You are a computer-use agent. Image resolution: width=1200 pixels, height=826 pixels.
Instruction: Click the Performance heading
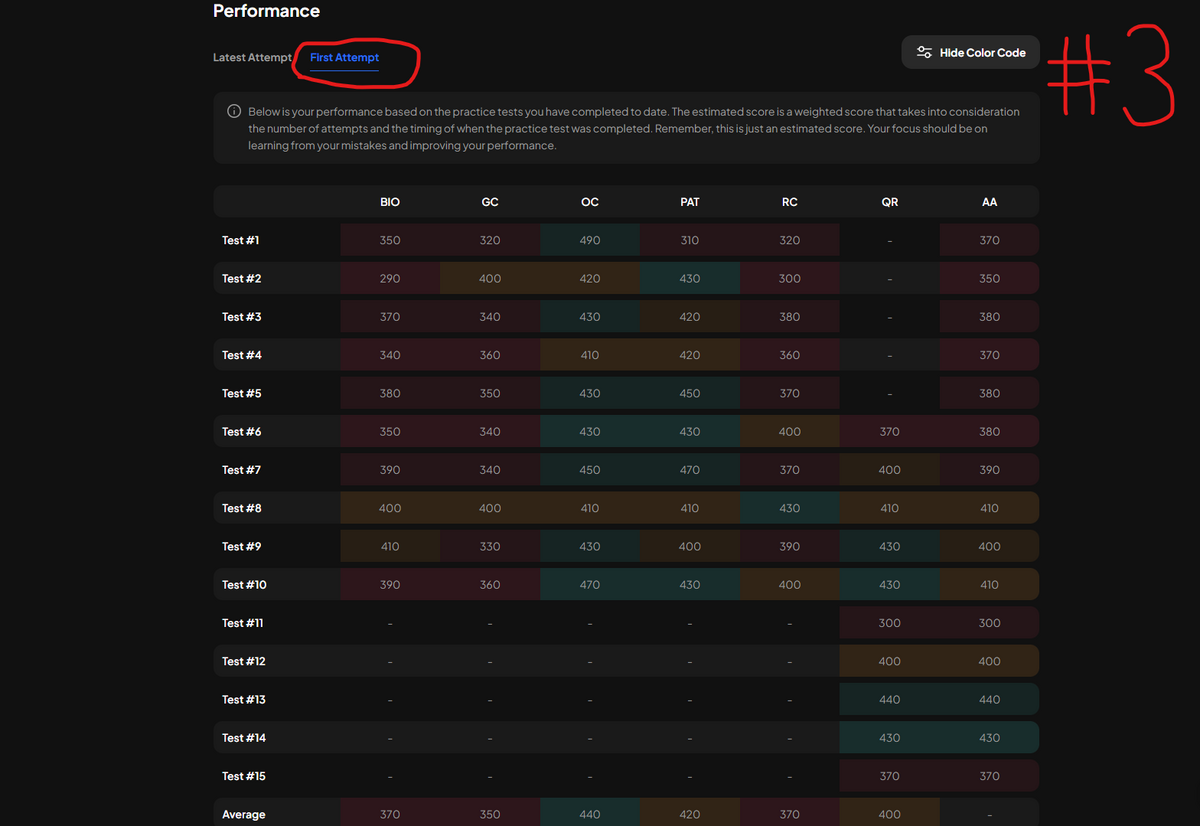tap(266, 12)
